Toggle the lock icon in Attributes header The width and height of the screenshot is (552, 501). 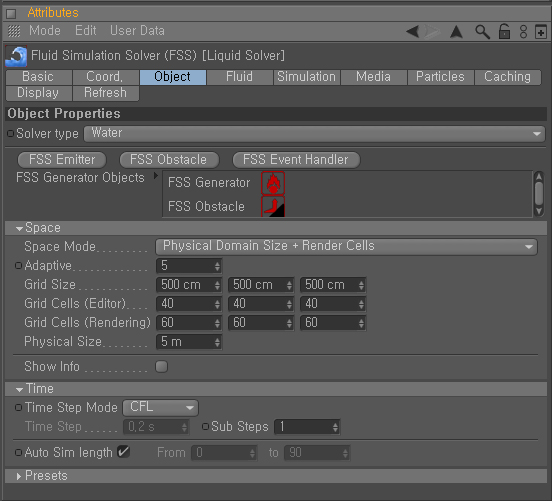(x=504, y=31)
